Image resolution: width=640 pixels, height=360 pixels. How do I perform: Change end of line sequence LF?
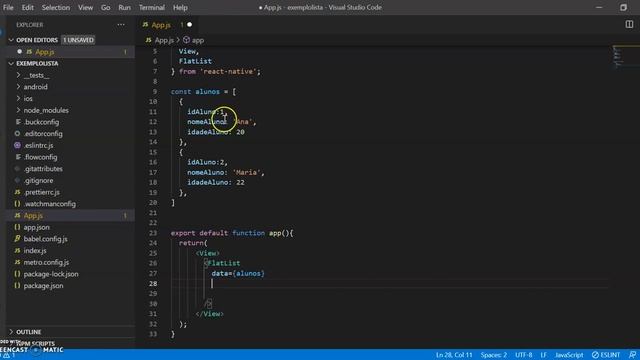[x=543, y=355]
